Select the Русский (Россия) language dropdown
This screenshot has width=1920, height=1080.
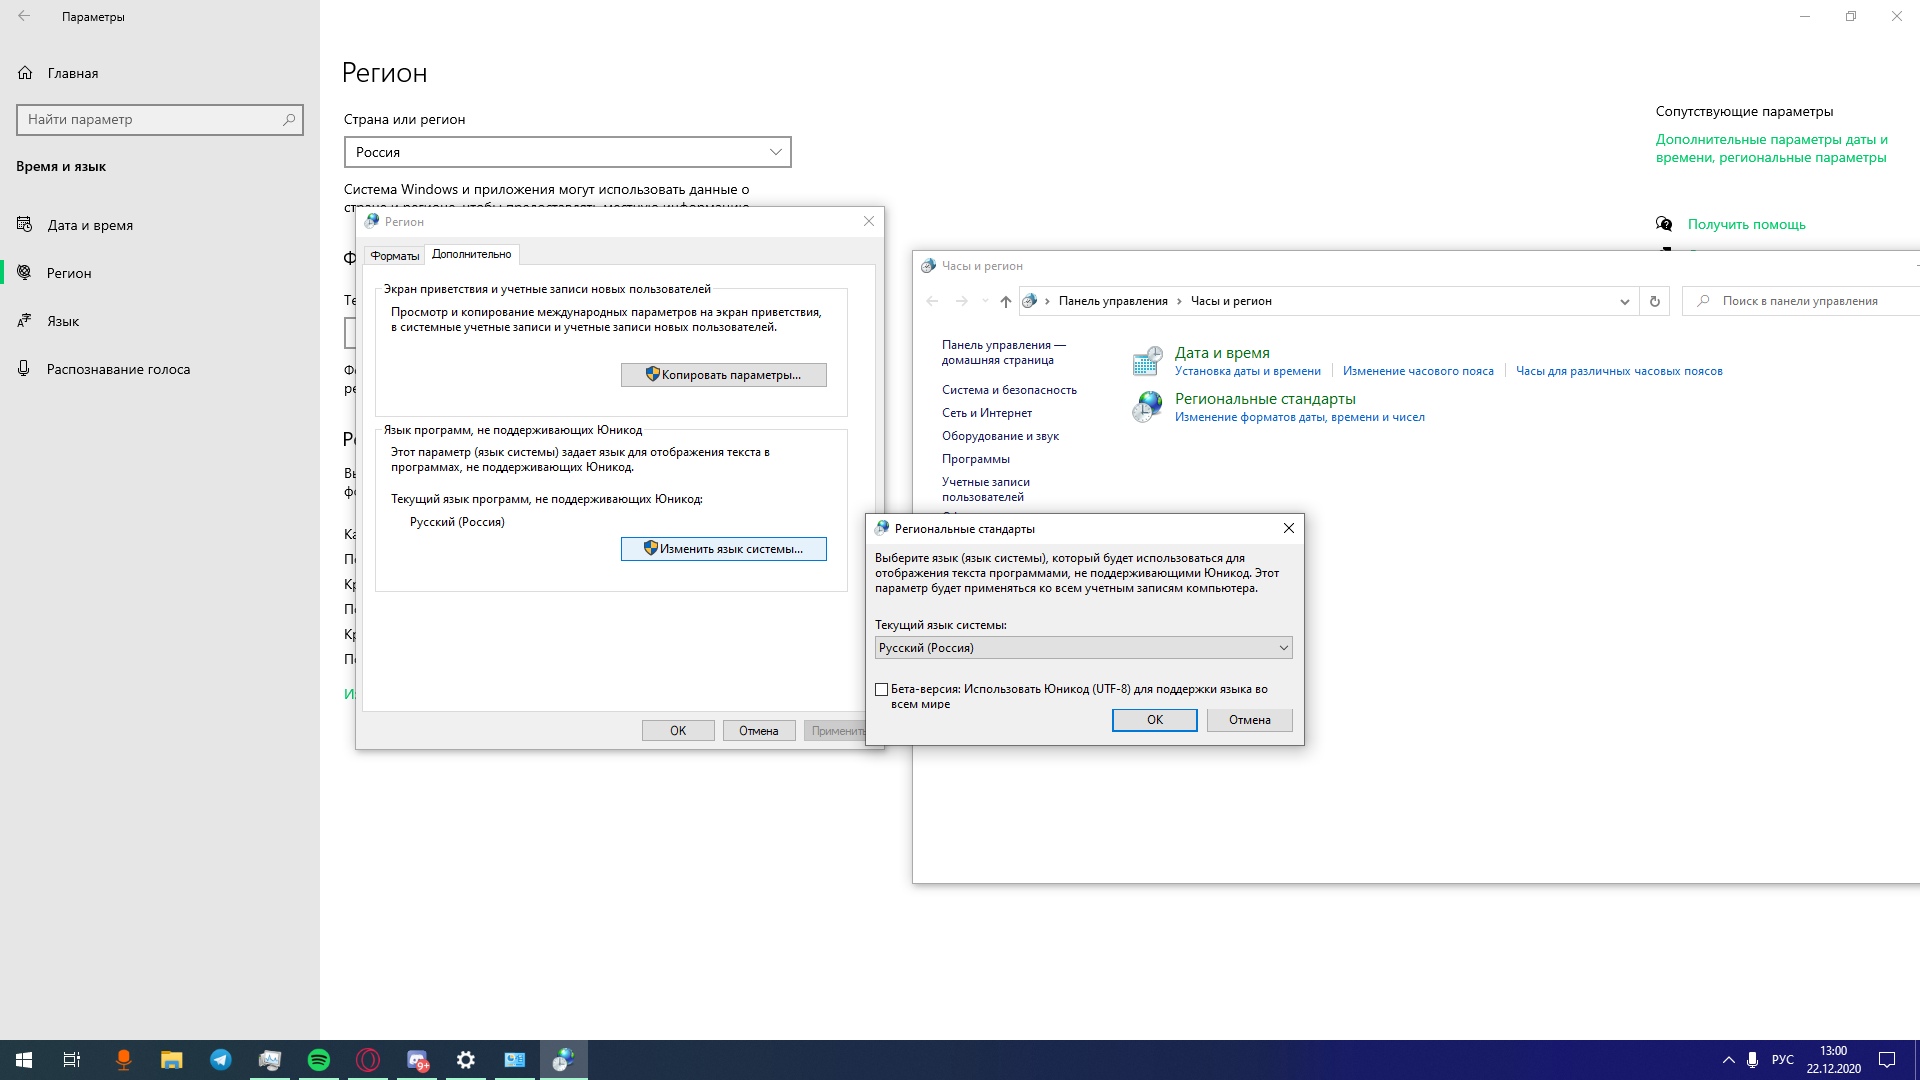tap(1081, 647)
